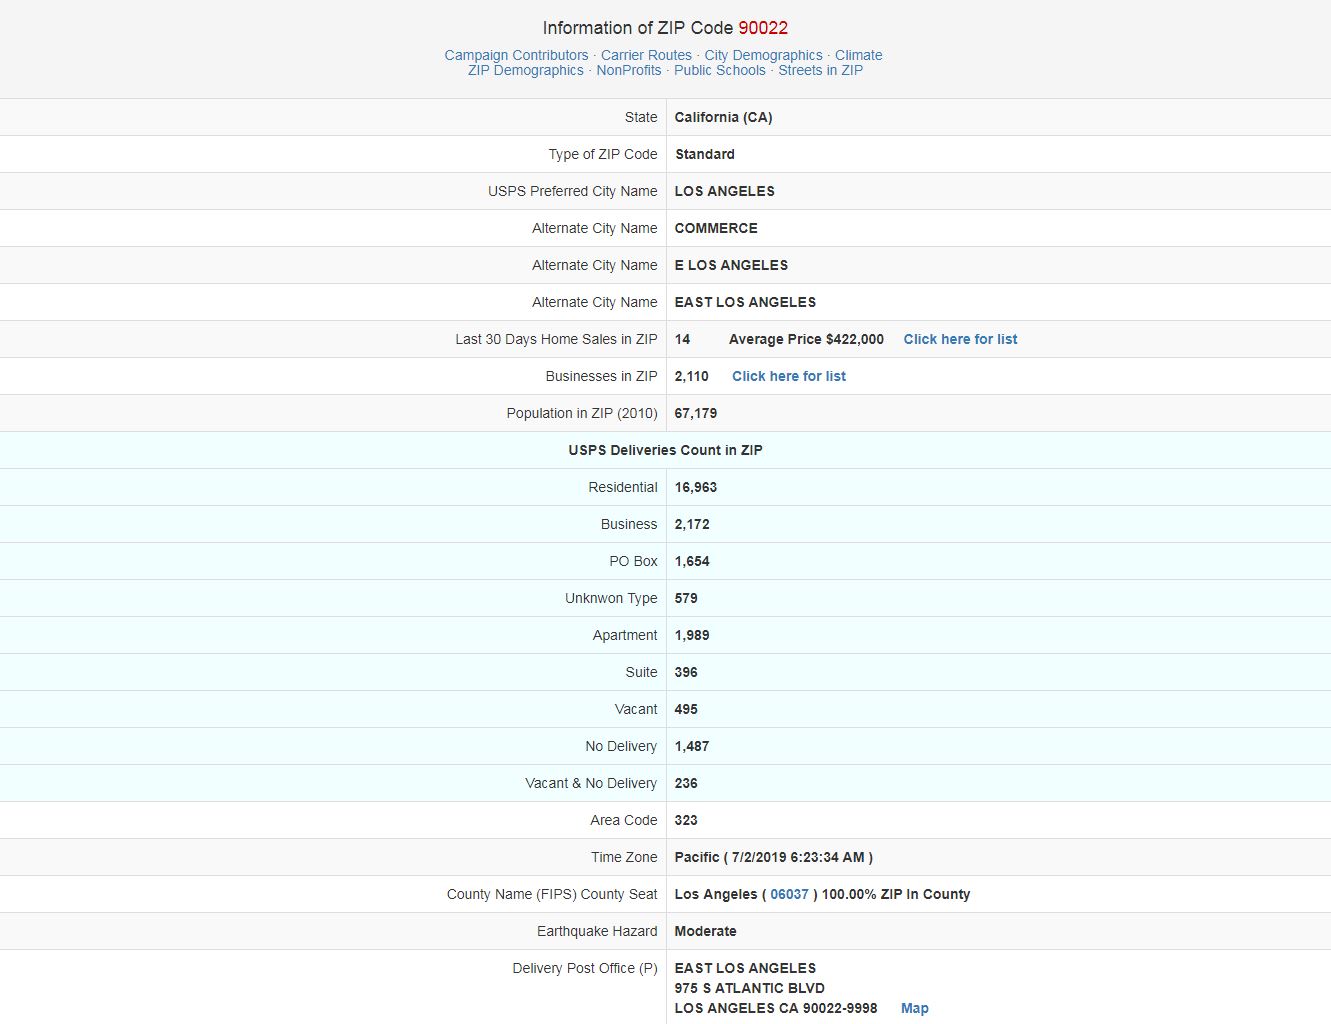Open Streets in ZIP link

(821, 70)
